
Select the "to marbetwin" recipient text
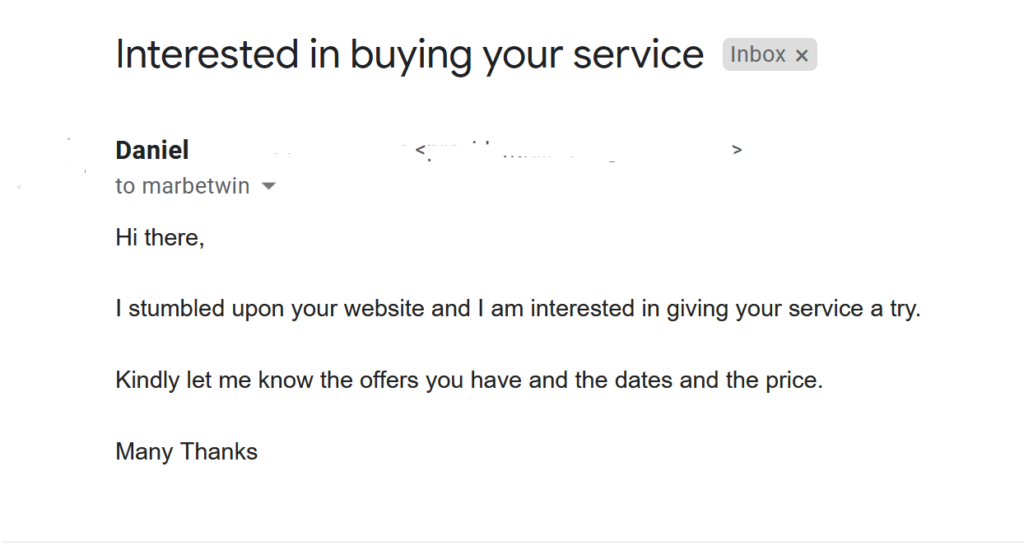(182, 186)
